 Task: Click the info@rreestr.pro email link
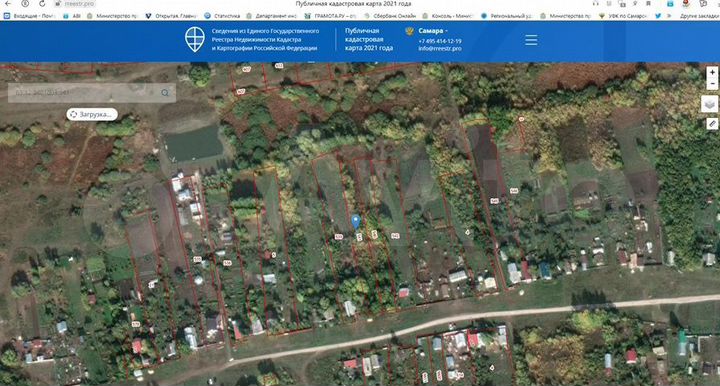click(440, 48)
